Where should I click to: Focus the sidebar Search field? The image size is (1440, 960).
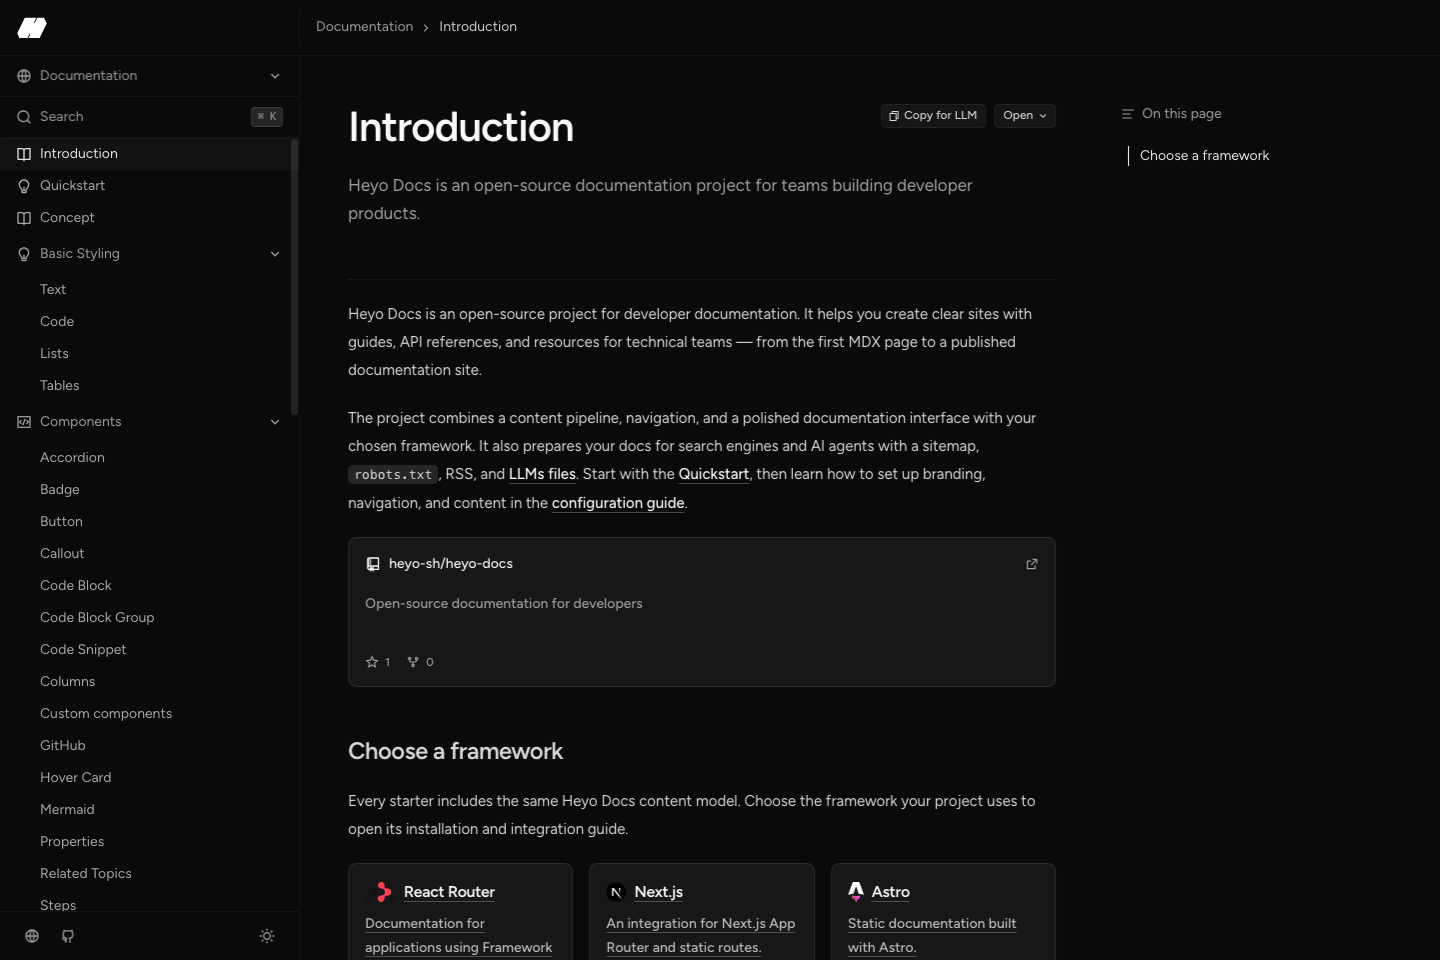coord(149,117)
